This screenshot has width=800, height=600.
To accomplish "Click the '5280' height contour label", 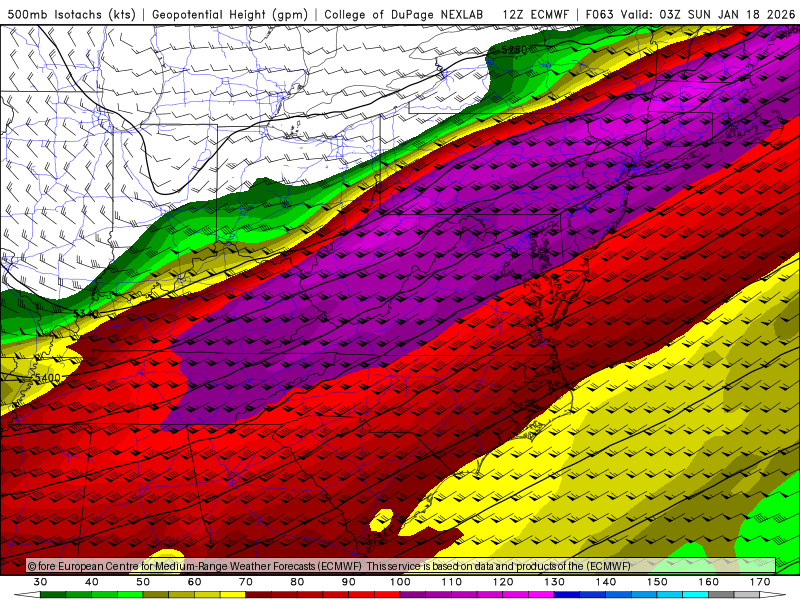I will coord(514,50).
